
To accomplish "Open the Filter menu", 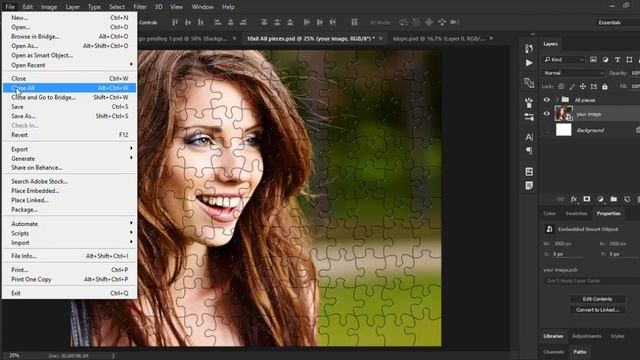I will coord(140,7).
